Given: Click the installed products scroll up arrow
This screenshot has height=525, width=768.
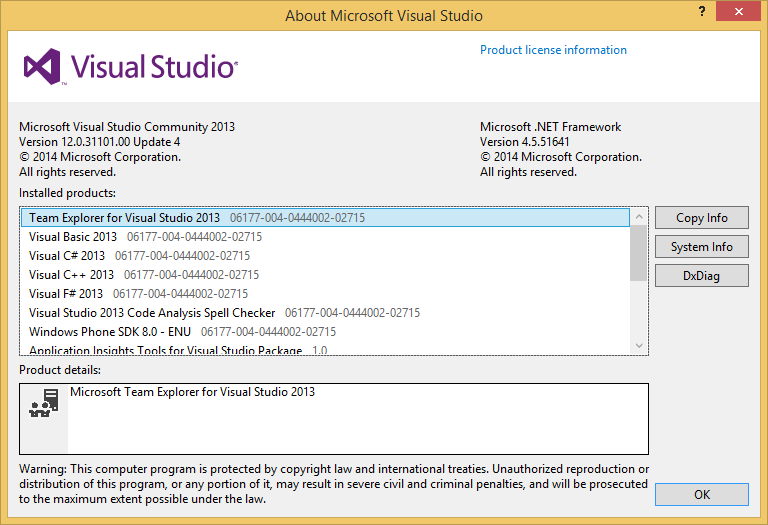Looking at the screenshot, I should [x=639, y=216].
